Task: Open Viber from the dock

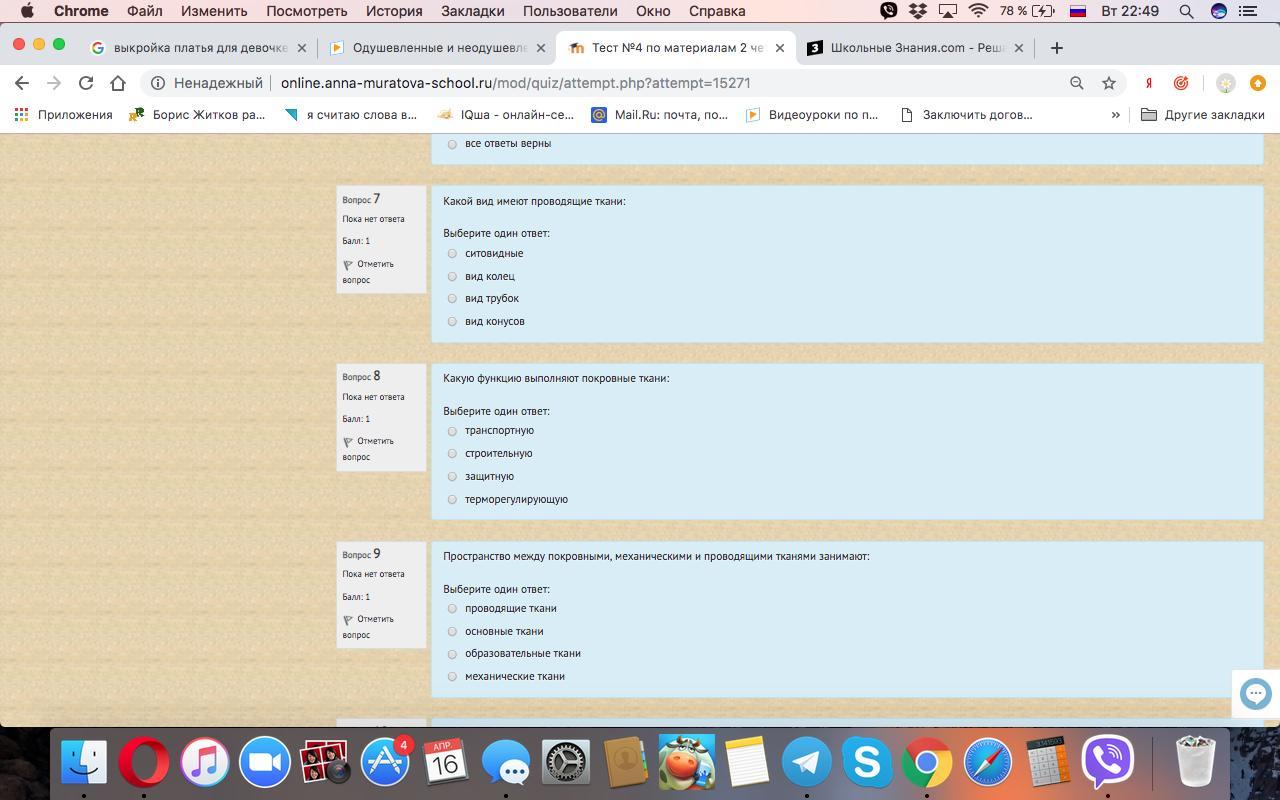Action: (x=1107, y=763)
